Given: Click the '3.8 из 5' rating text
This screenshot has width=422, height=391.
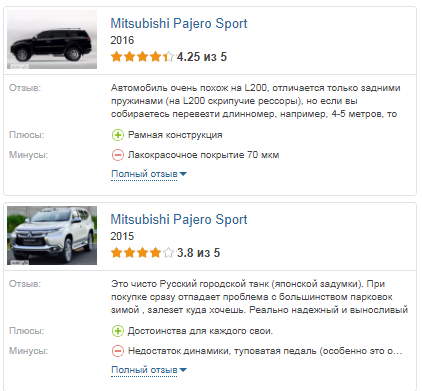Looking at the screenshot, I should coord(198,253).
